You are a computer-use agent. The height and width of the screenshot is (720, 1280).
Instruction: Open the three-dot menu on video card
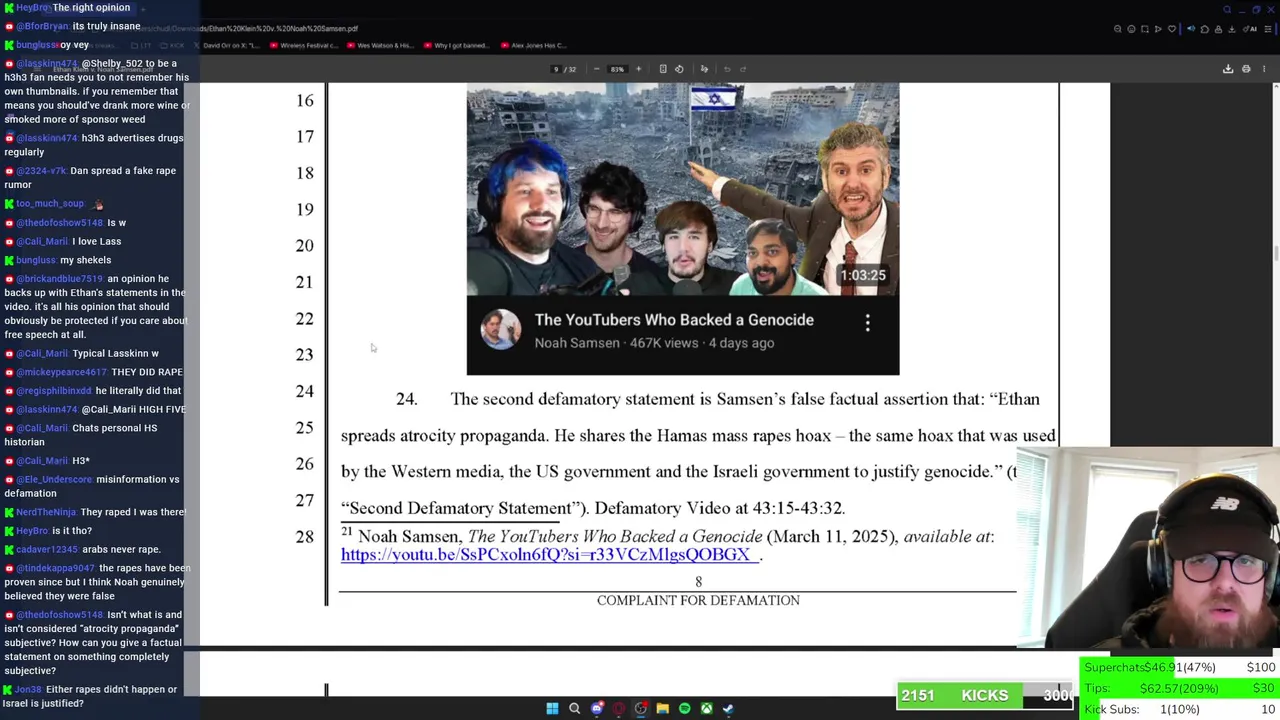tap(867, 322)
